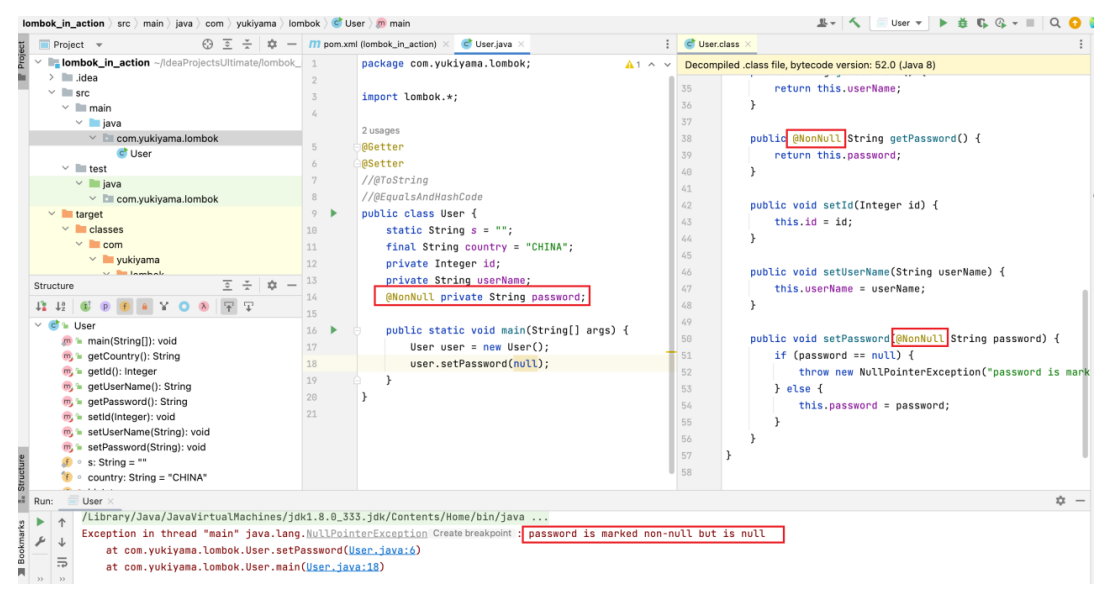This screenshot has height=604, width=1104.
Task: Click Create breakpoint in console
Action: 472,533
